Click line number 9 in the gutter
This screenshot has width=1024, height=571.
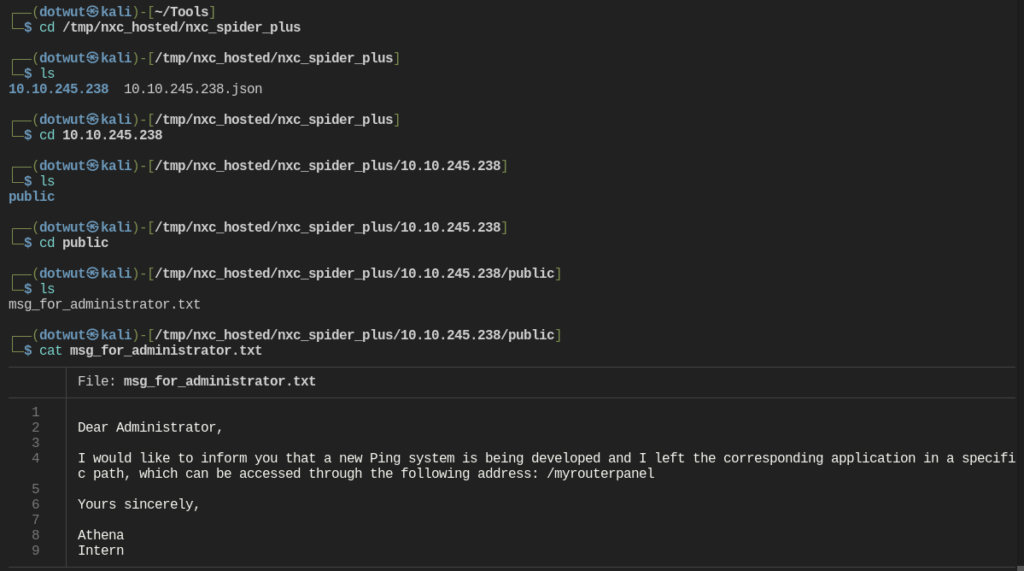click(x=35, y=550)
